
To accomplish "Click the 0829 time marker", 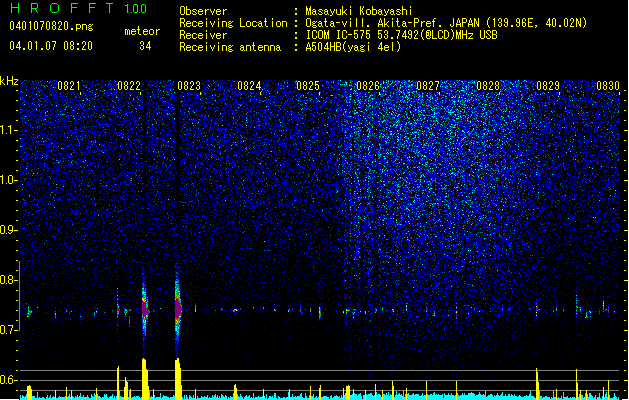I will click(548, 85).
